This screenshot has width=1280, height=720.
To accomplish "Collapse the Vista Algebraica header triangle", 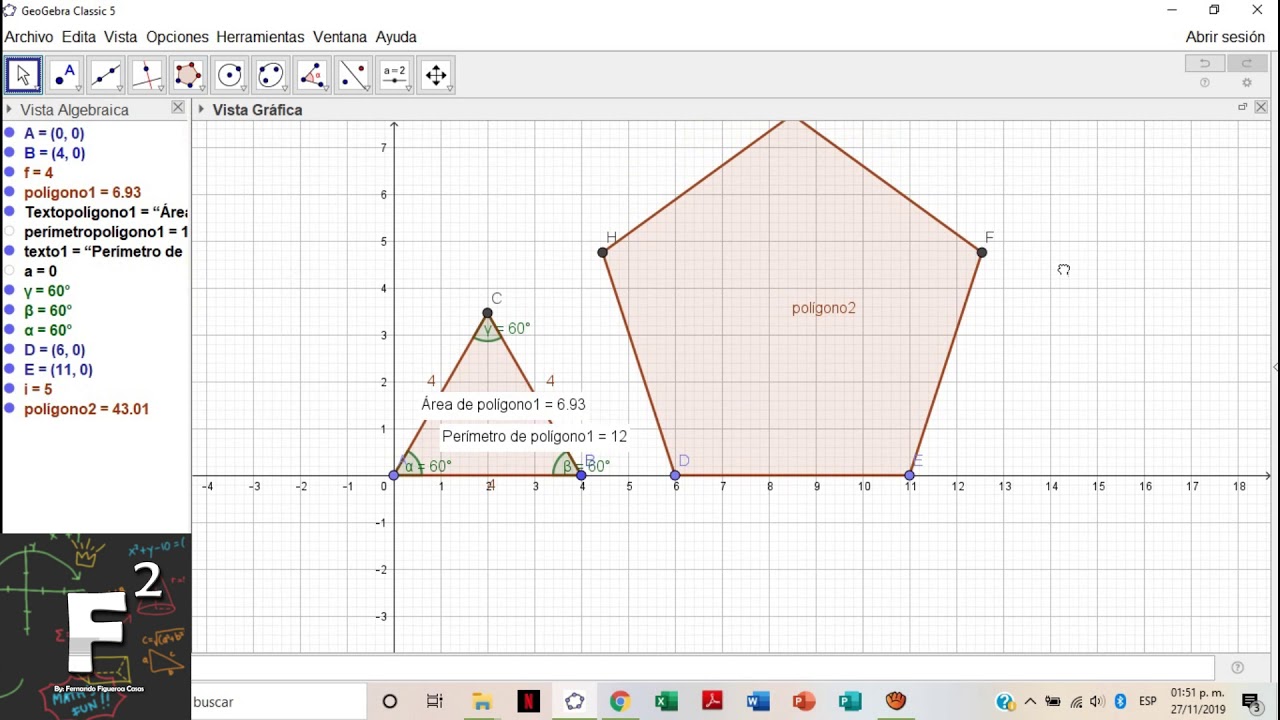I will (x=9, y=110).
